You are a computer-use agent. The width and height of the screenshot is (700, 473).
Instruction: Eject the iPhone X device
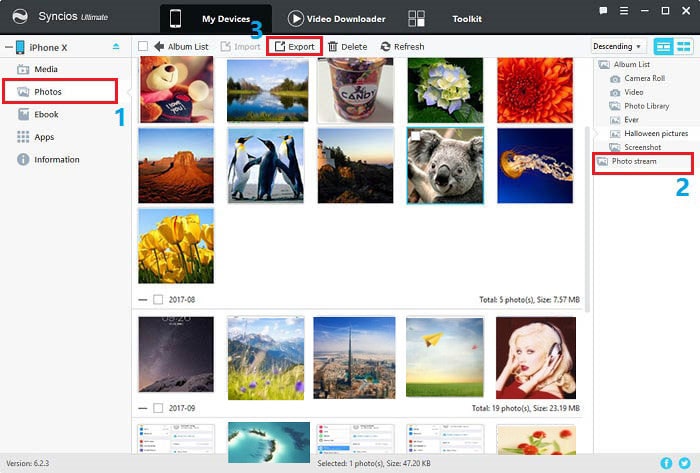pyautogui.click(x=116, y=46)
